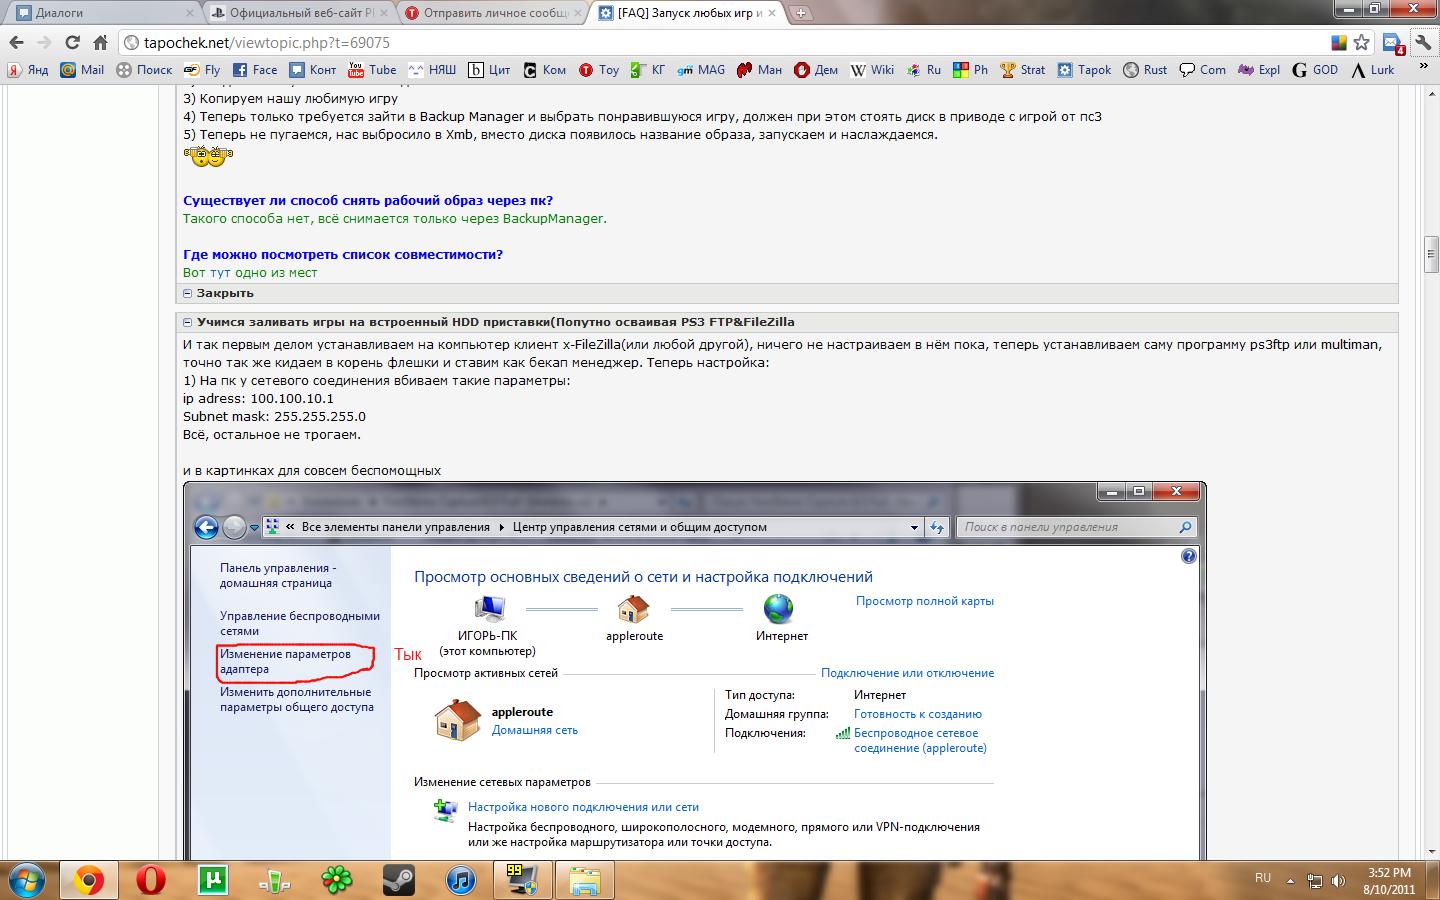
Task: Open the Com bookmark
Action: pyautogui.click(x=1202, y=70)
